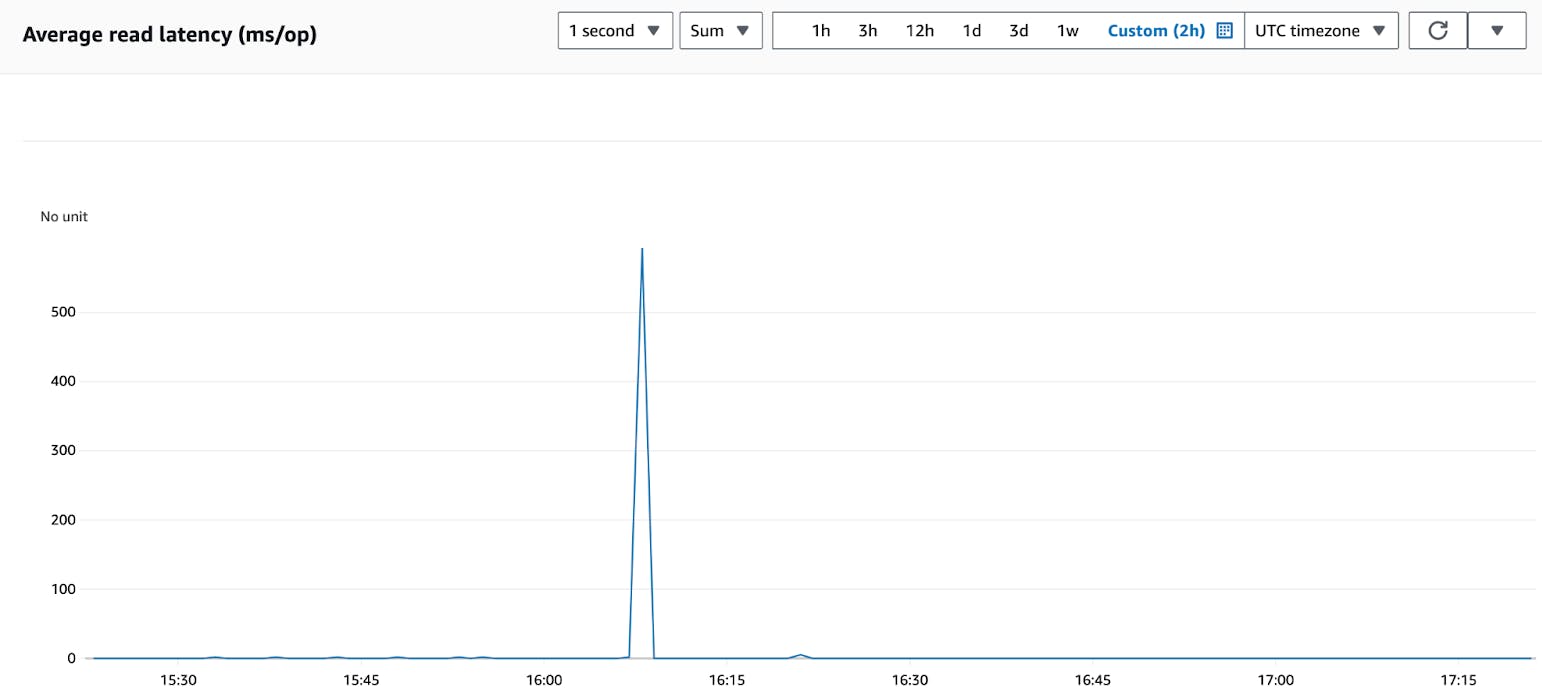Select the 1w time range
Screen dimensions: 1542x694
pyautogui.click(x=1068, y=30)
